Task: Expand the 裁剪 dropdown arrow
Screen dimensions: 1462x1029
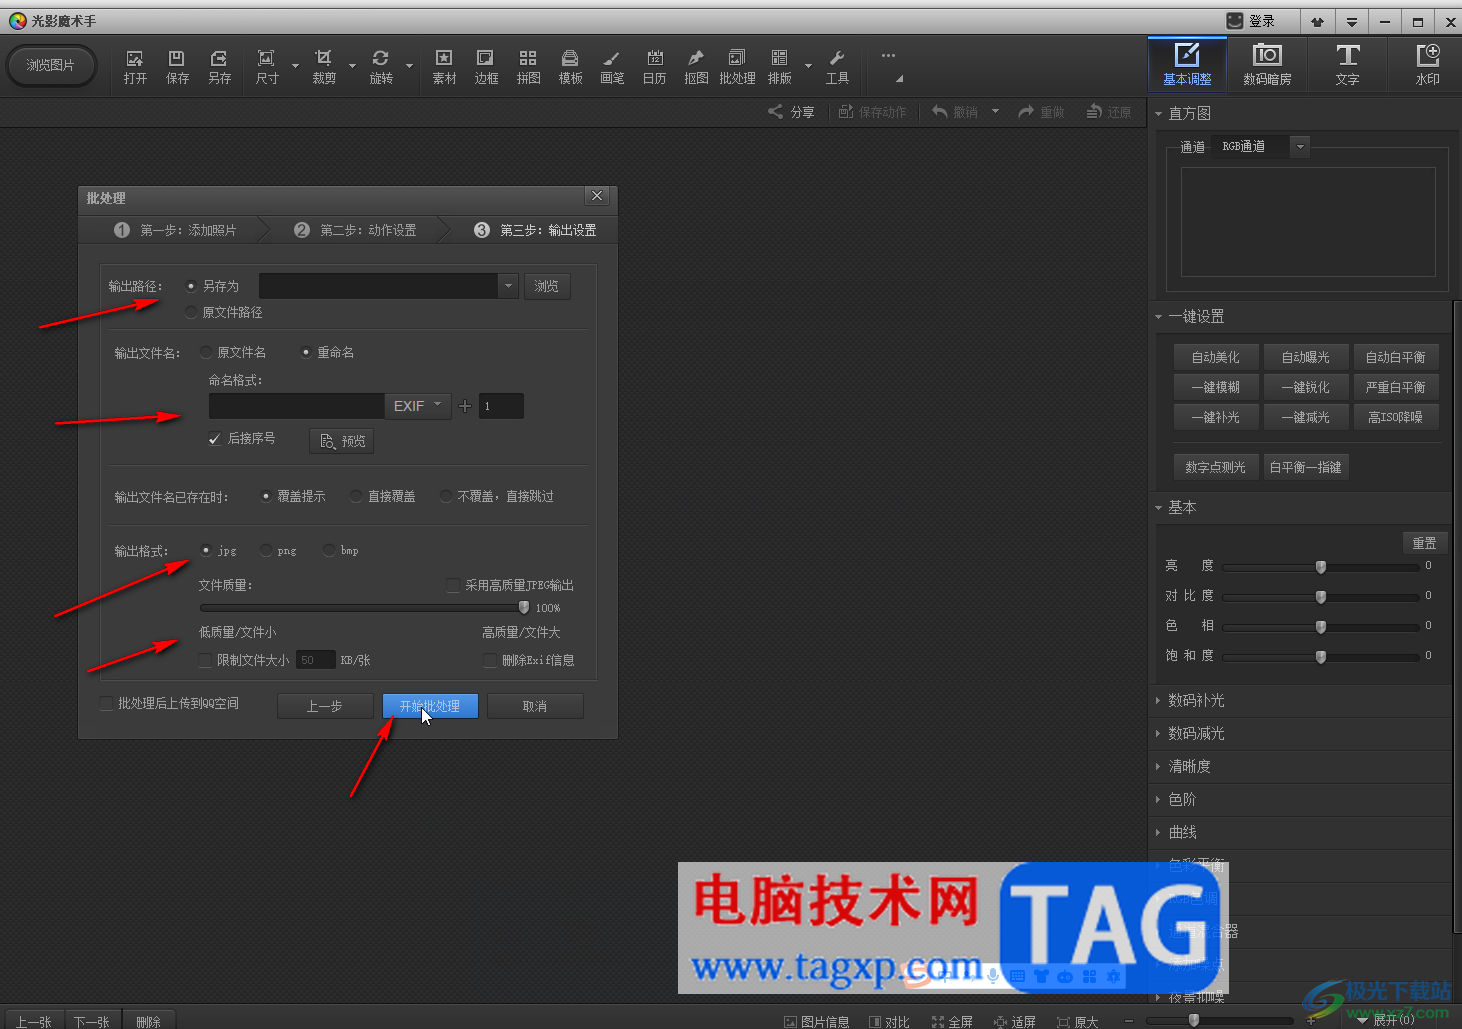Action: [x=352, y=67]
